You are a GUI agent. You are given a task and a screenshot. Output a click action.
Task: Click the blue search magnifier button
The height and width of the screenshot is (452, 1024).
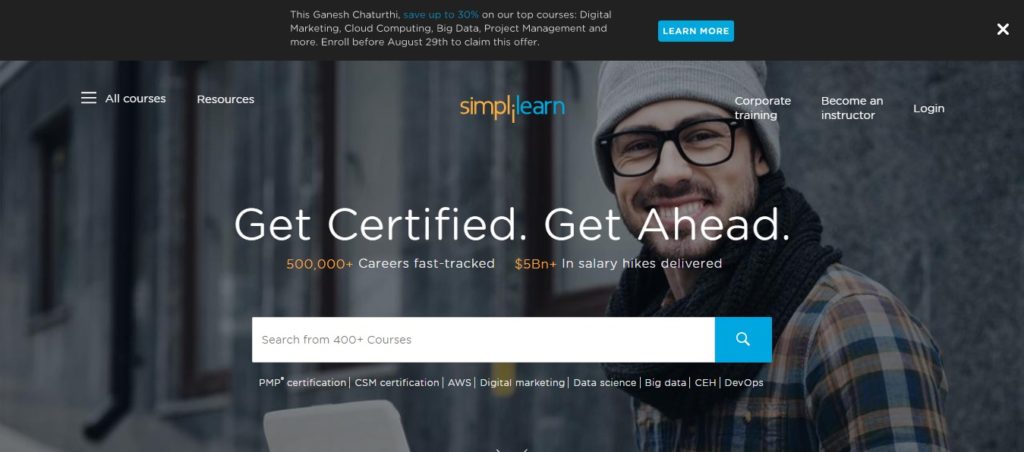[743, 340]
